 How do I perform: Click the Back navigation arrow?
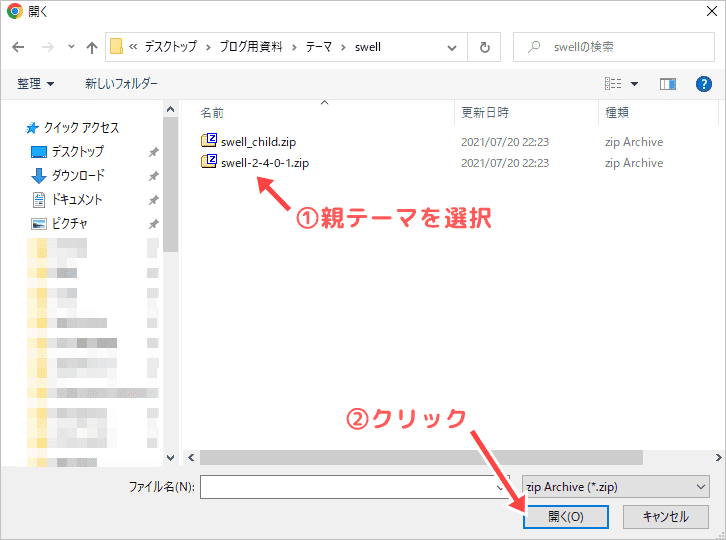click(19, 47)
